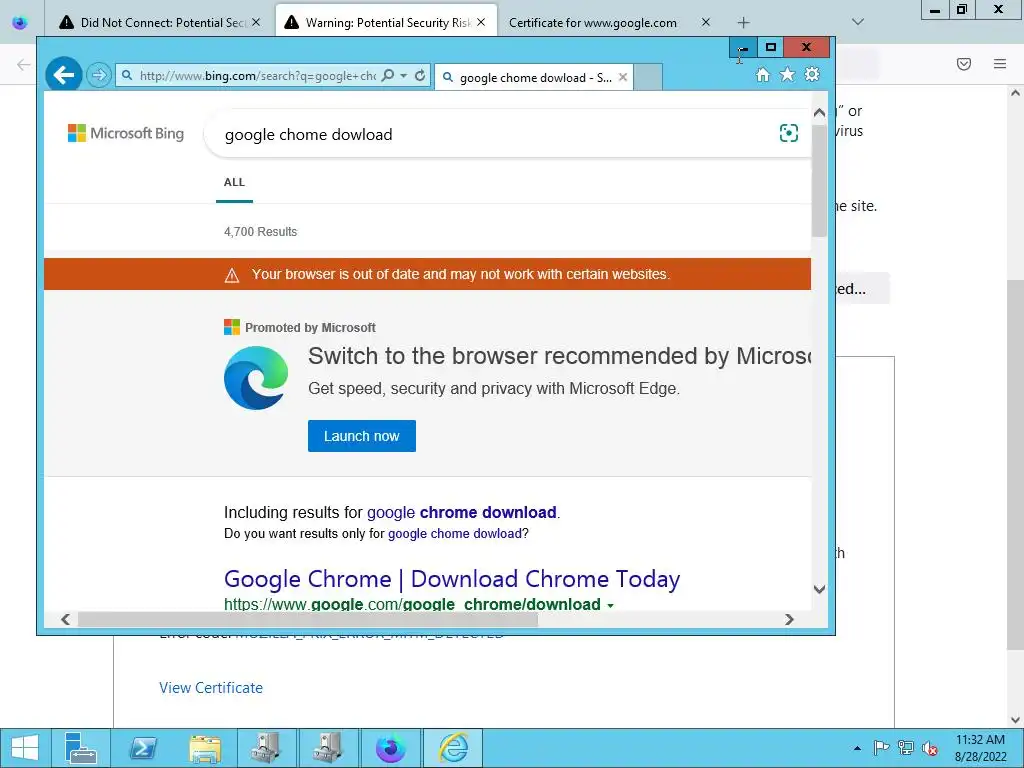The height and width of the screenshot is (768, 1024).
Task: Click the IE vertical scrollbar up arrow
Action: coord(820,113)
